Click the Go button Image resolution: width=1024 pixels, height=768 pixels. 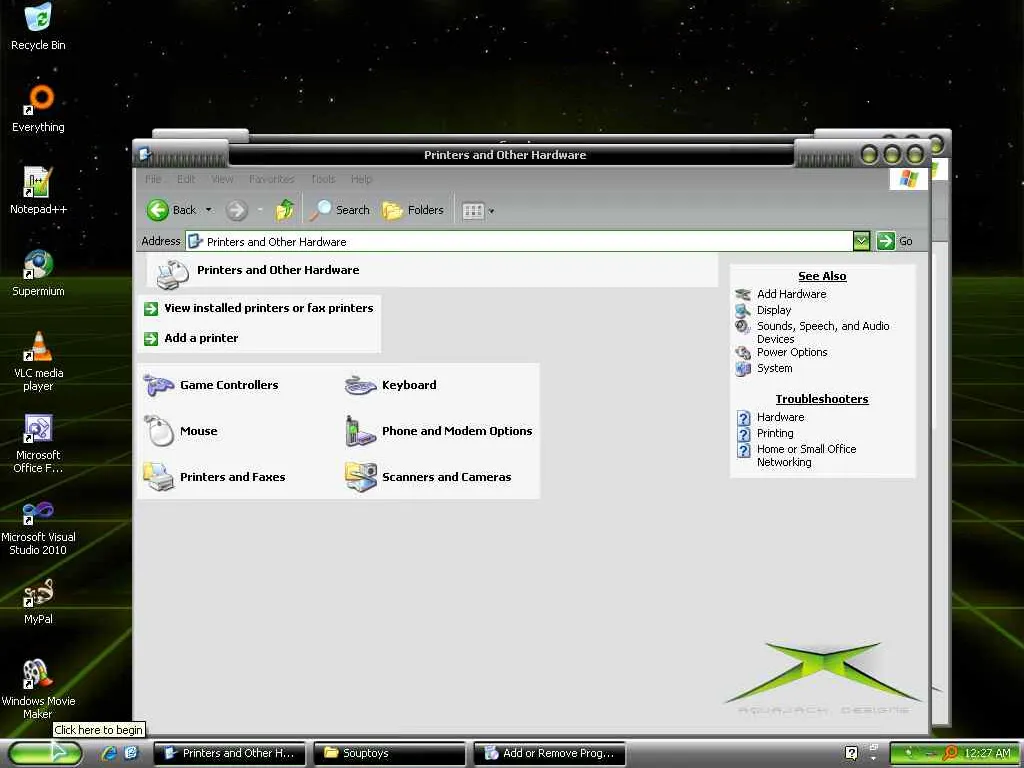tap(895, 241)
